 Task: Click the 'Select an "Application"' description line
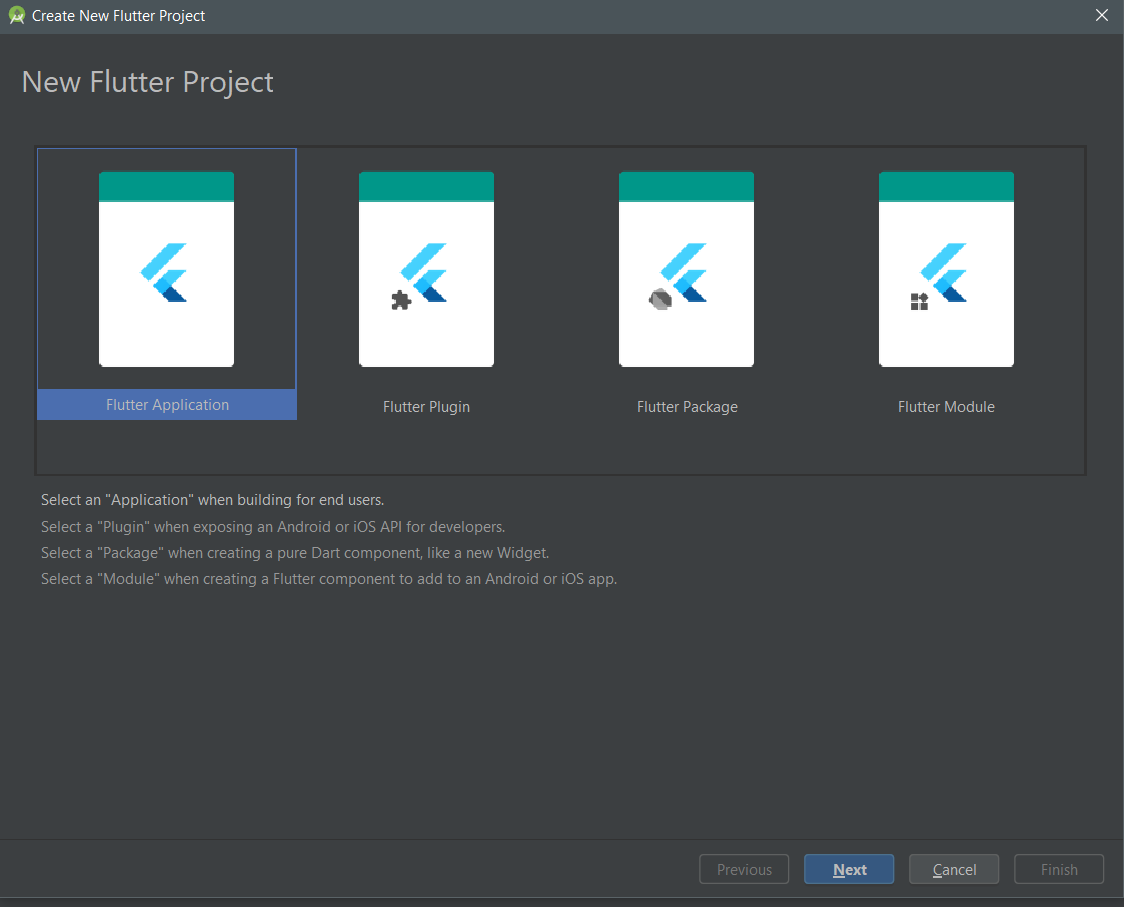pyautogui.click(x=212, y=500)
